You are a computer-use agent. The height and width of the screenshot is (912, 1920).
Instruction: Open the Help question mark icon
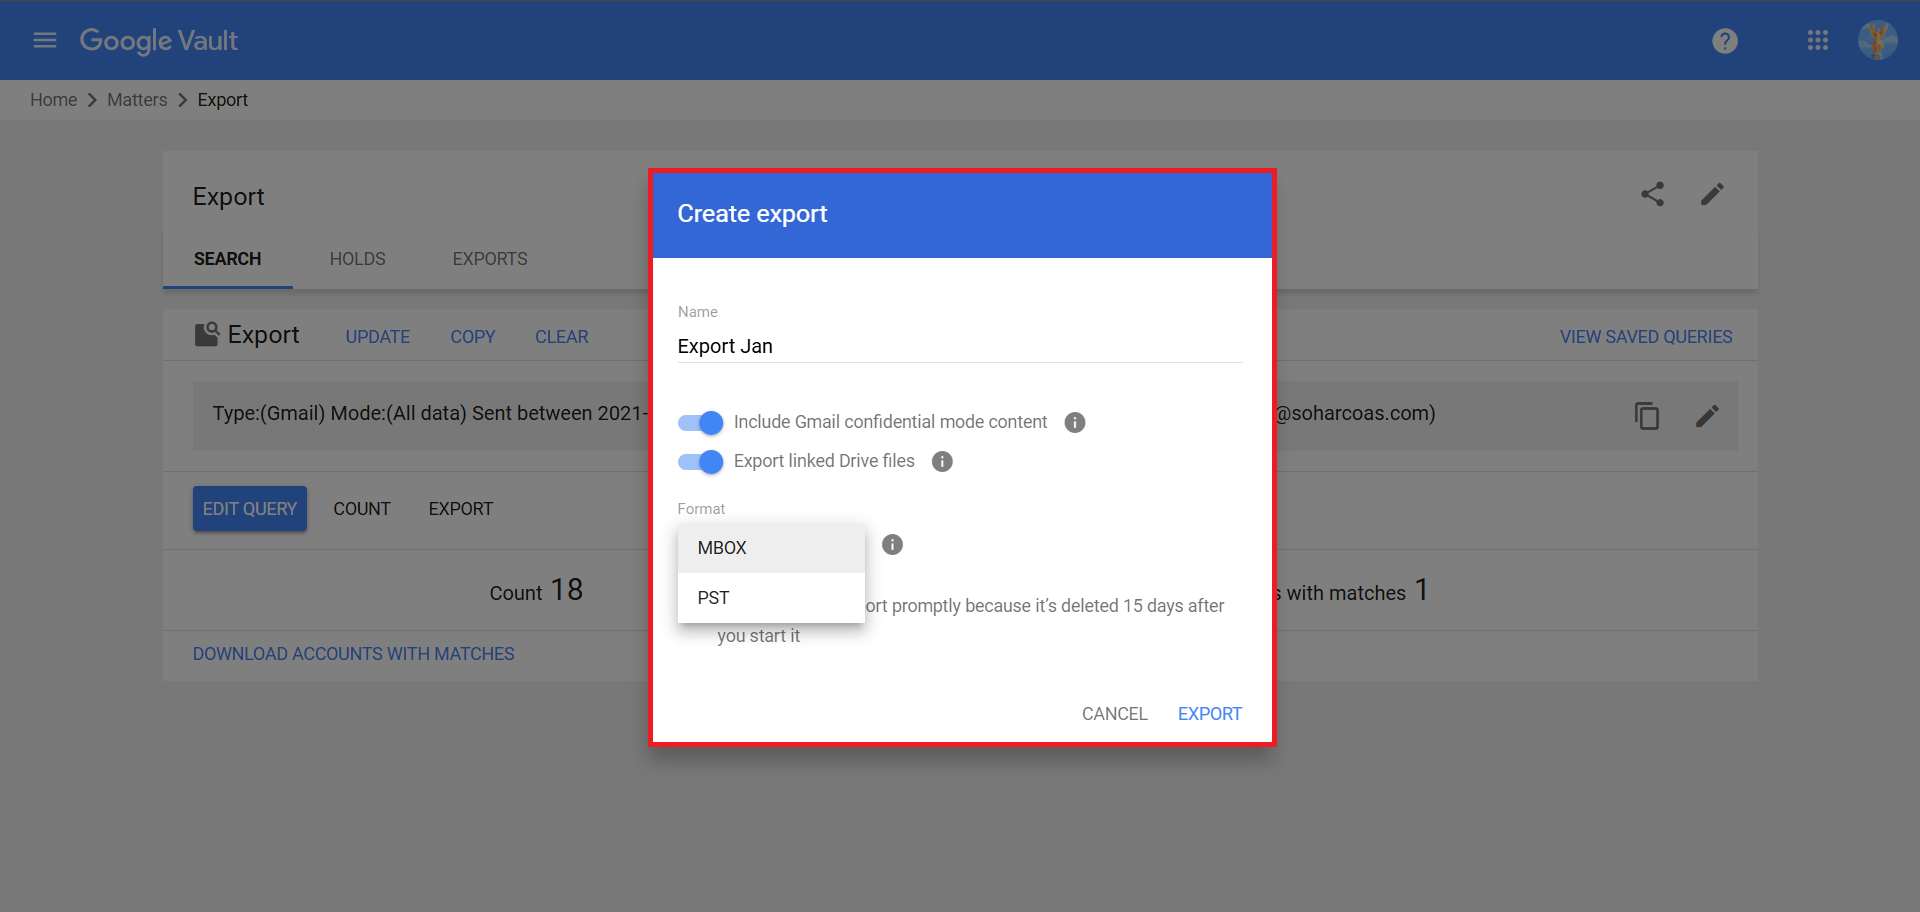click(x=1725, y=41)
